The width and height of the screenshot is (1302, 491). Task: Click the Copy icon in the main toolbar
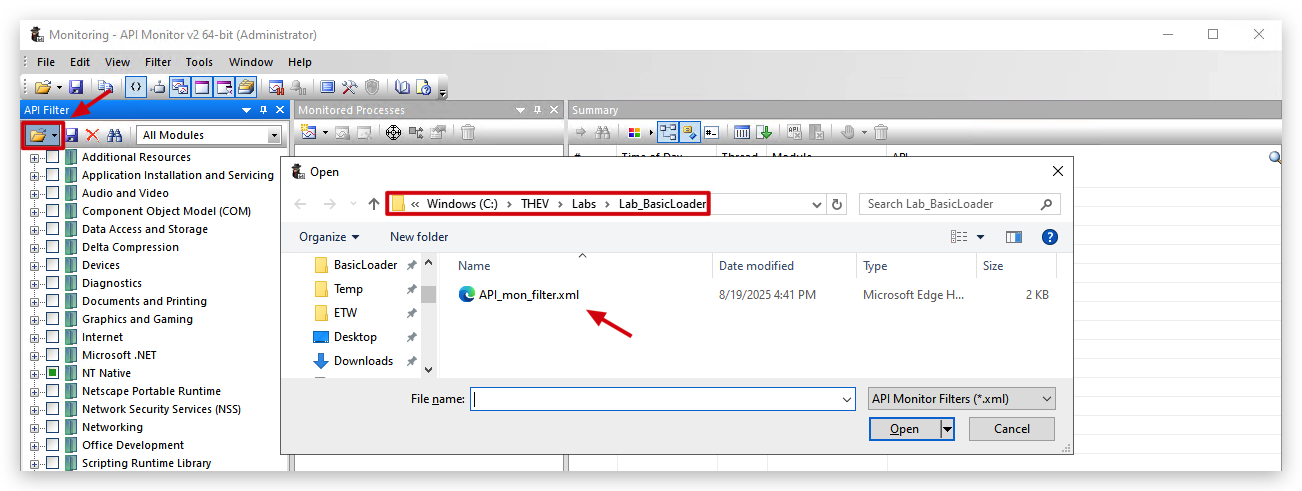104,87
